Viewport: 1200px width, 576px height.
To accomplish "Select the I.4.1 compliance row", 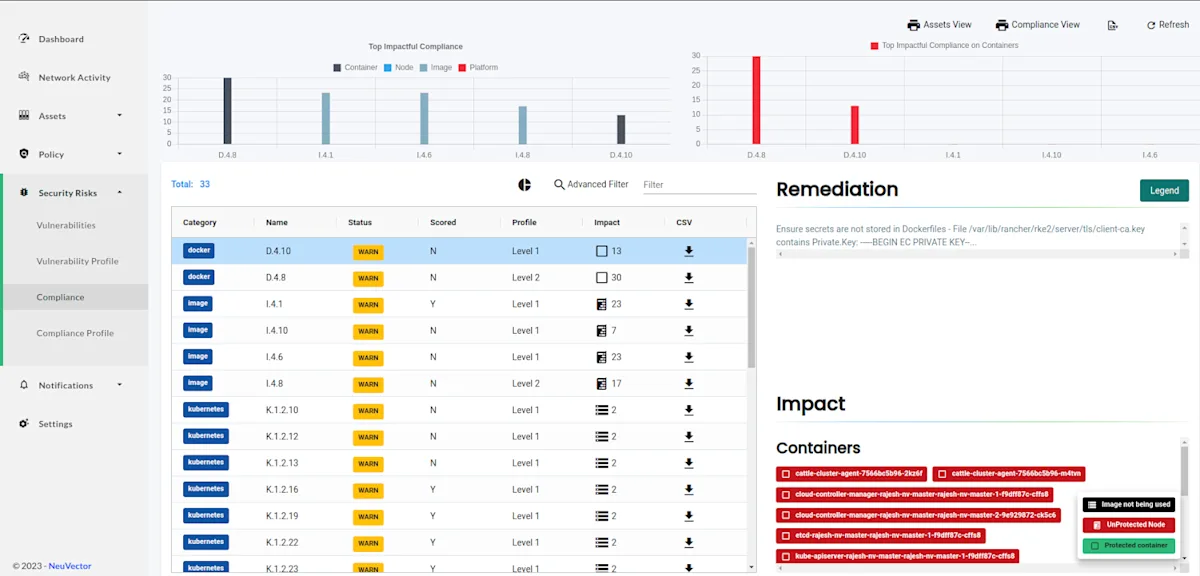I will [x=460, y=304].
